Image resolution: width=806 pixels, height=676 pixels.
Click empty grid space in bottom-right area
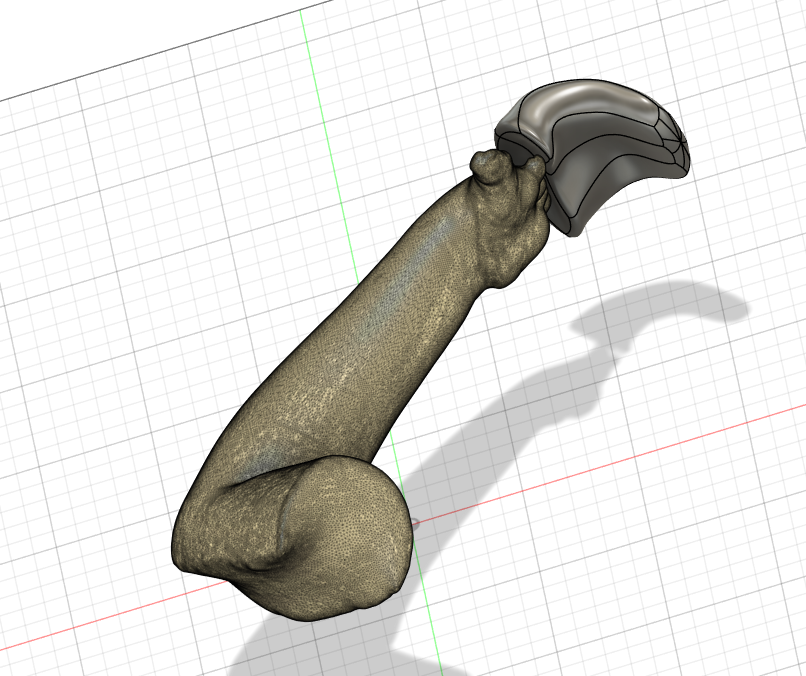680,580
